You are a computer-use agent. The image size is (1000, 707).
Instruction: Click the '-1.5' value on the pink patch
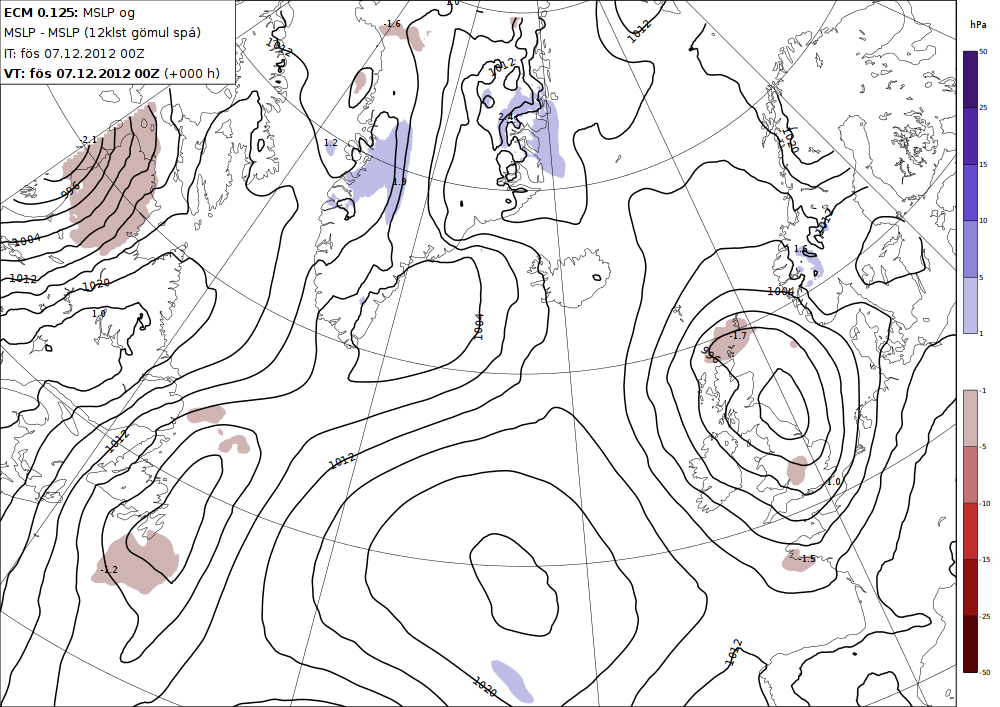point(807,558)
